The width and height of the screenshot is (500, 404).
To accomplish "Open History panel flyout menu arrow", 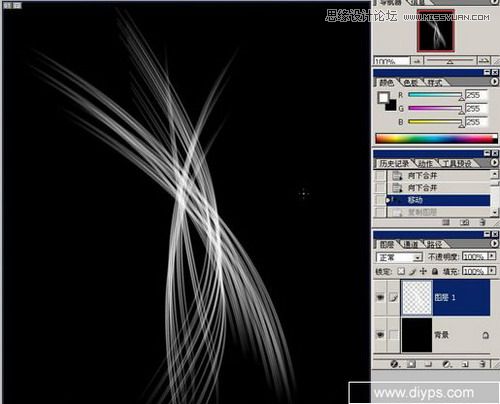I will tap(494, 162).
